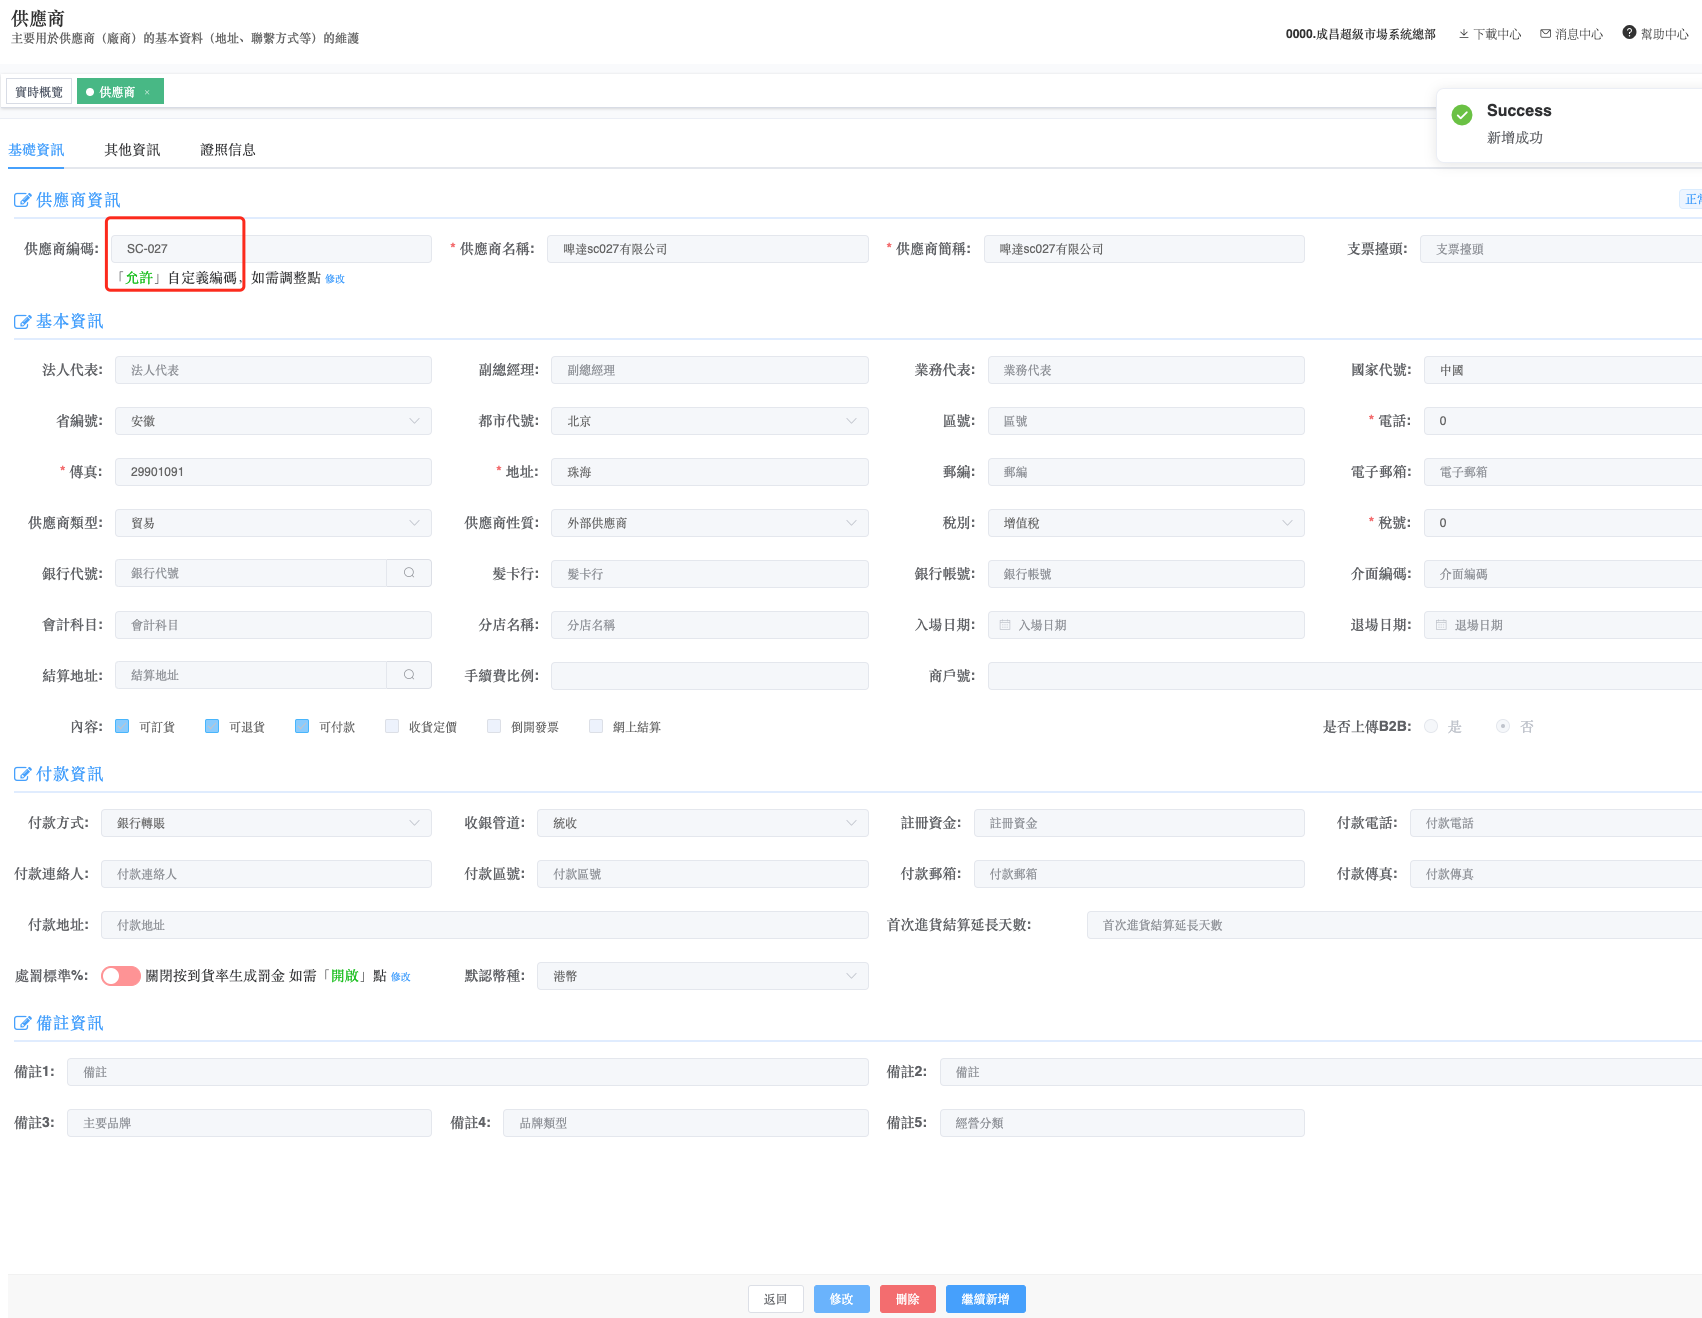Click the calendar icon in 退場日期 field
The height and width of the screenshot is (1318, 1702).
(1441, 625)
